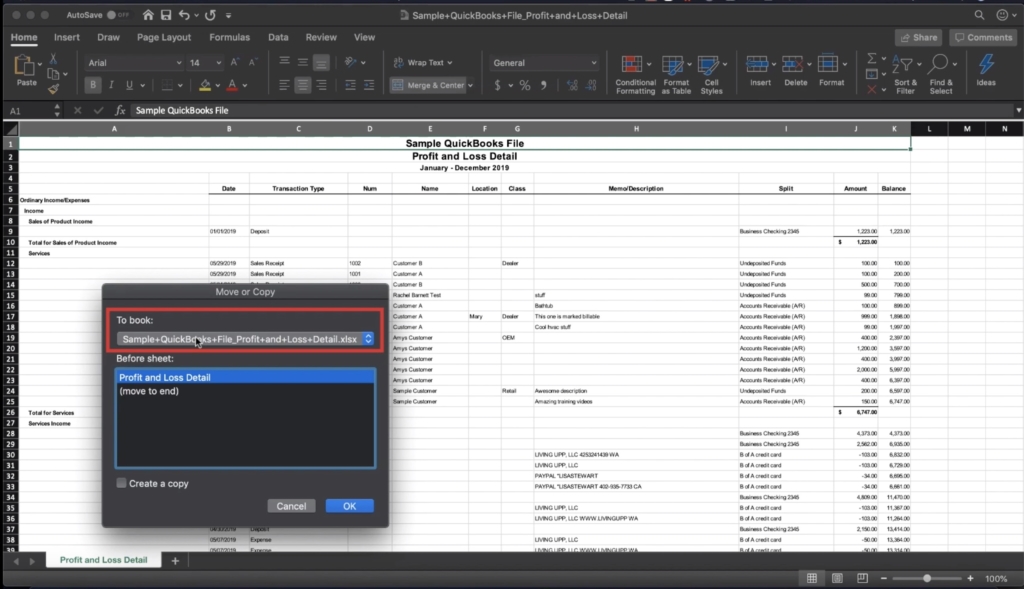Viewport: 1024px width, 589px height.
Task: Click the Search magnifier in title bar
Action: pos(979,15)
